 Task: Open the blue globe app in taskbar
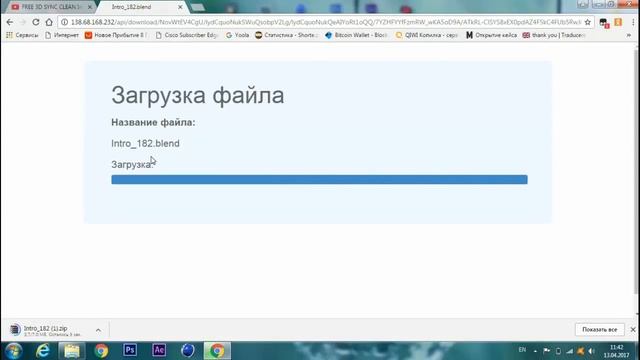[188, 350]
